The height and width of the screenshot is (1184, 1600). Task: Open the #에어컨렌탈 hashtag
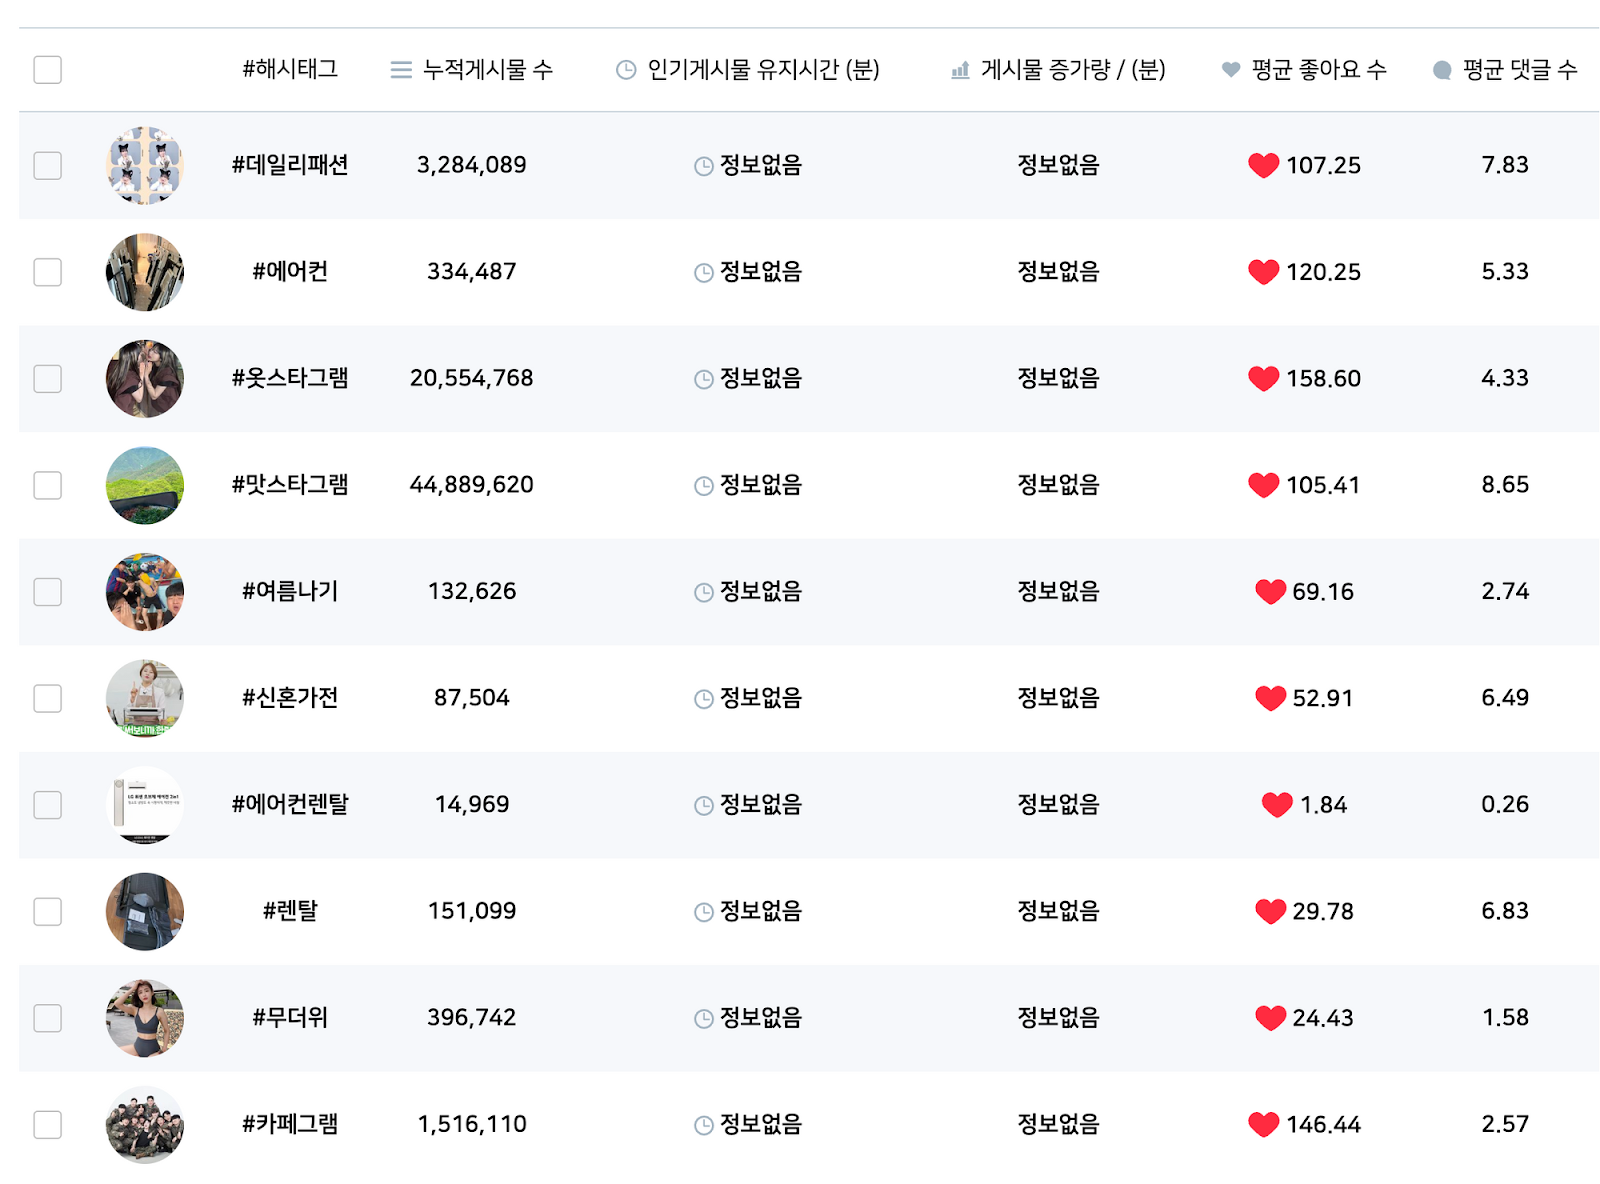point(290,804)
